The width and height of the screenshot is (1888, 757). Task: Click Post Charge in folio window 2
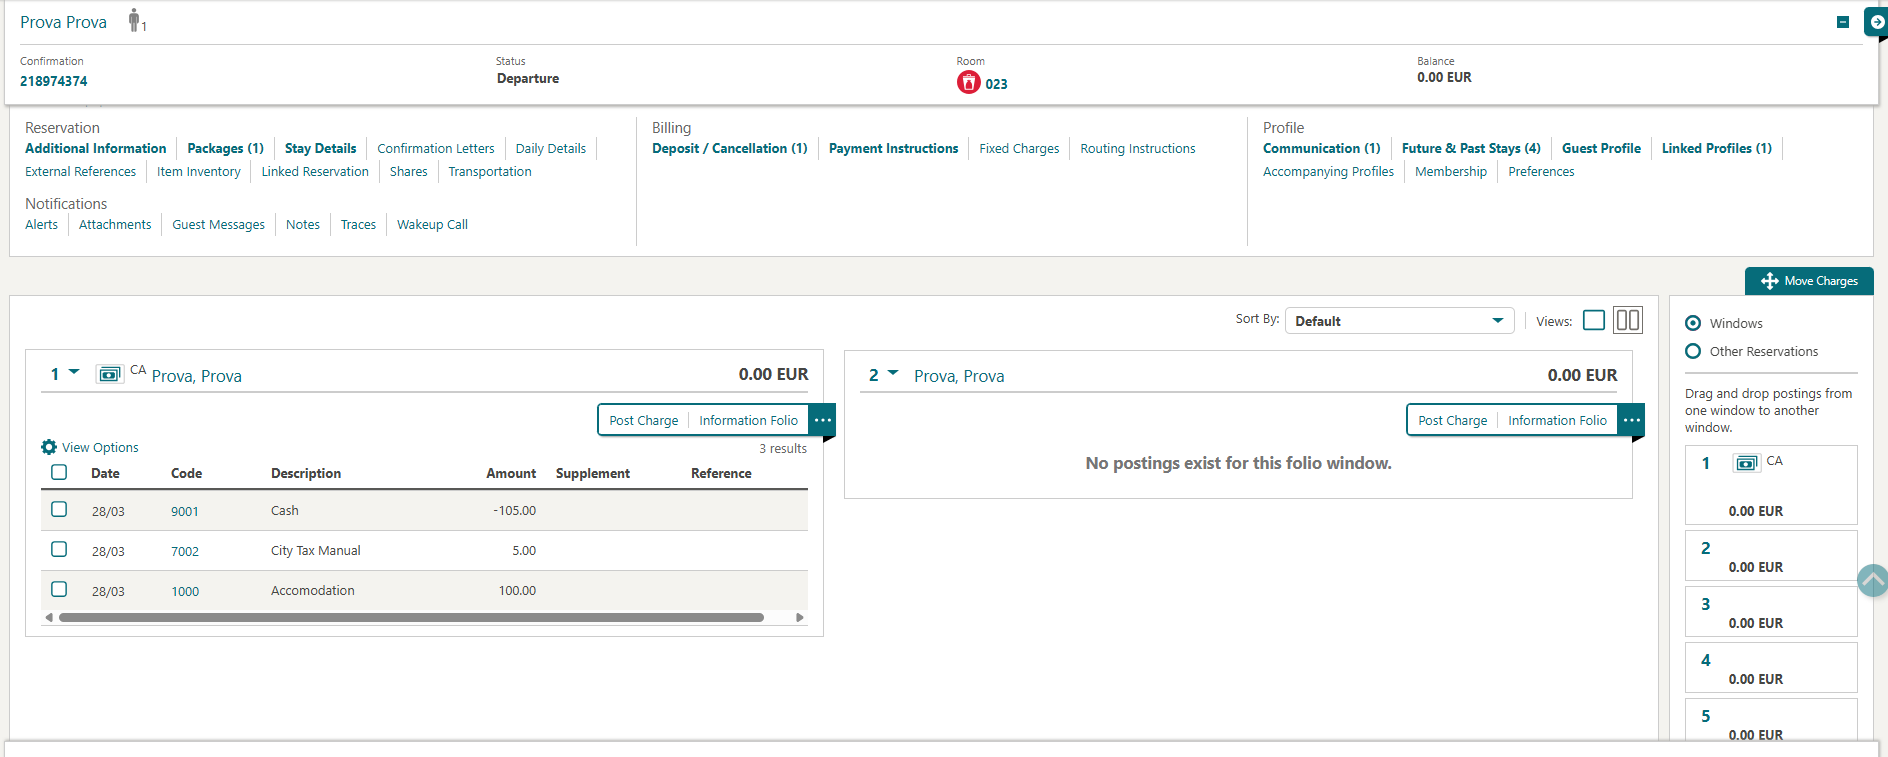click(x=1453, y=421)
